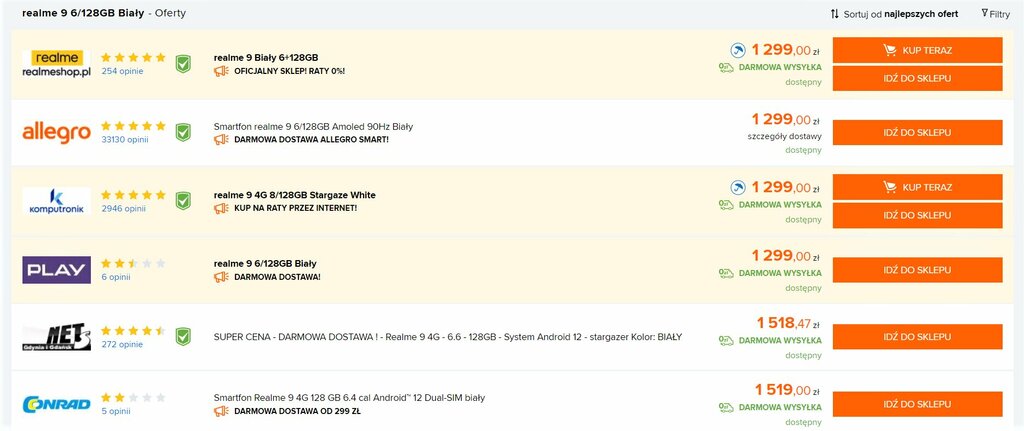Viewport: 1024px width, 431px height.
Task: Click KUP TERAZ for Komputronik offer
Action: click(x=918, y=187)
